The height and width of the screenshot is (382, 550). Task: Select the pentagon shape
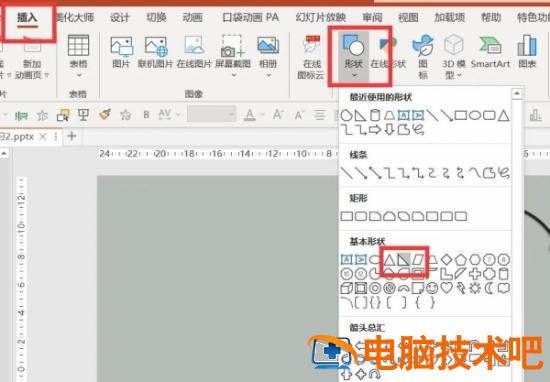[x=461, y=260]
